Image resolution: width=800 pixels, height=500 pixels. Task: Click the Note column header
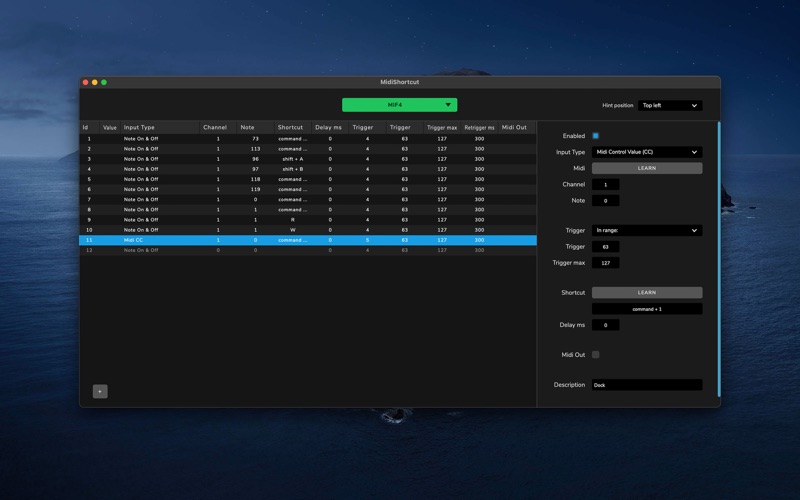(x=255, y=127)
